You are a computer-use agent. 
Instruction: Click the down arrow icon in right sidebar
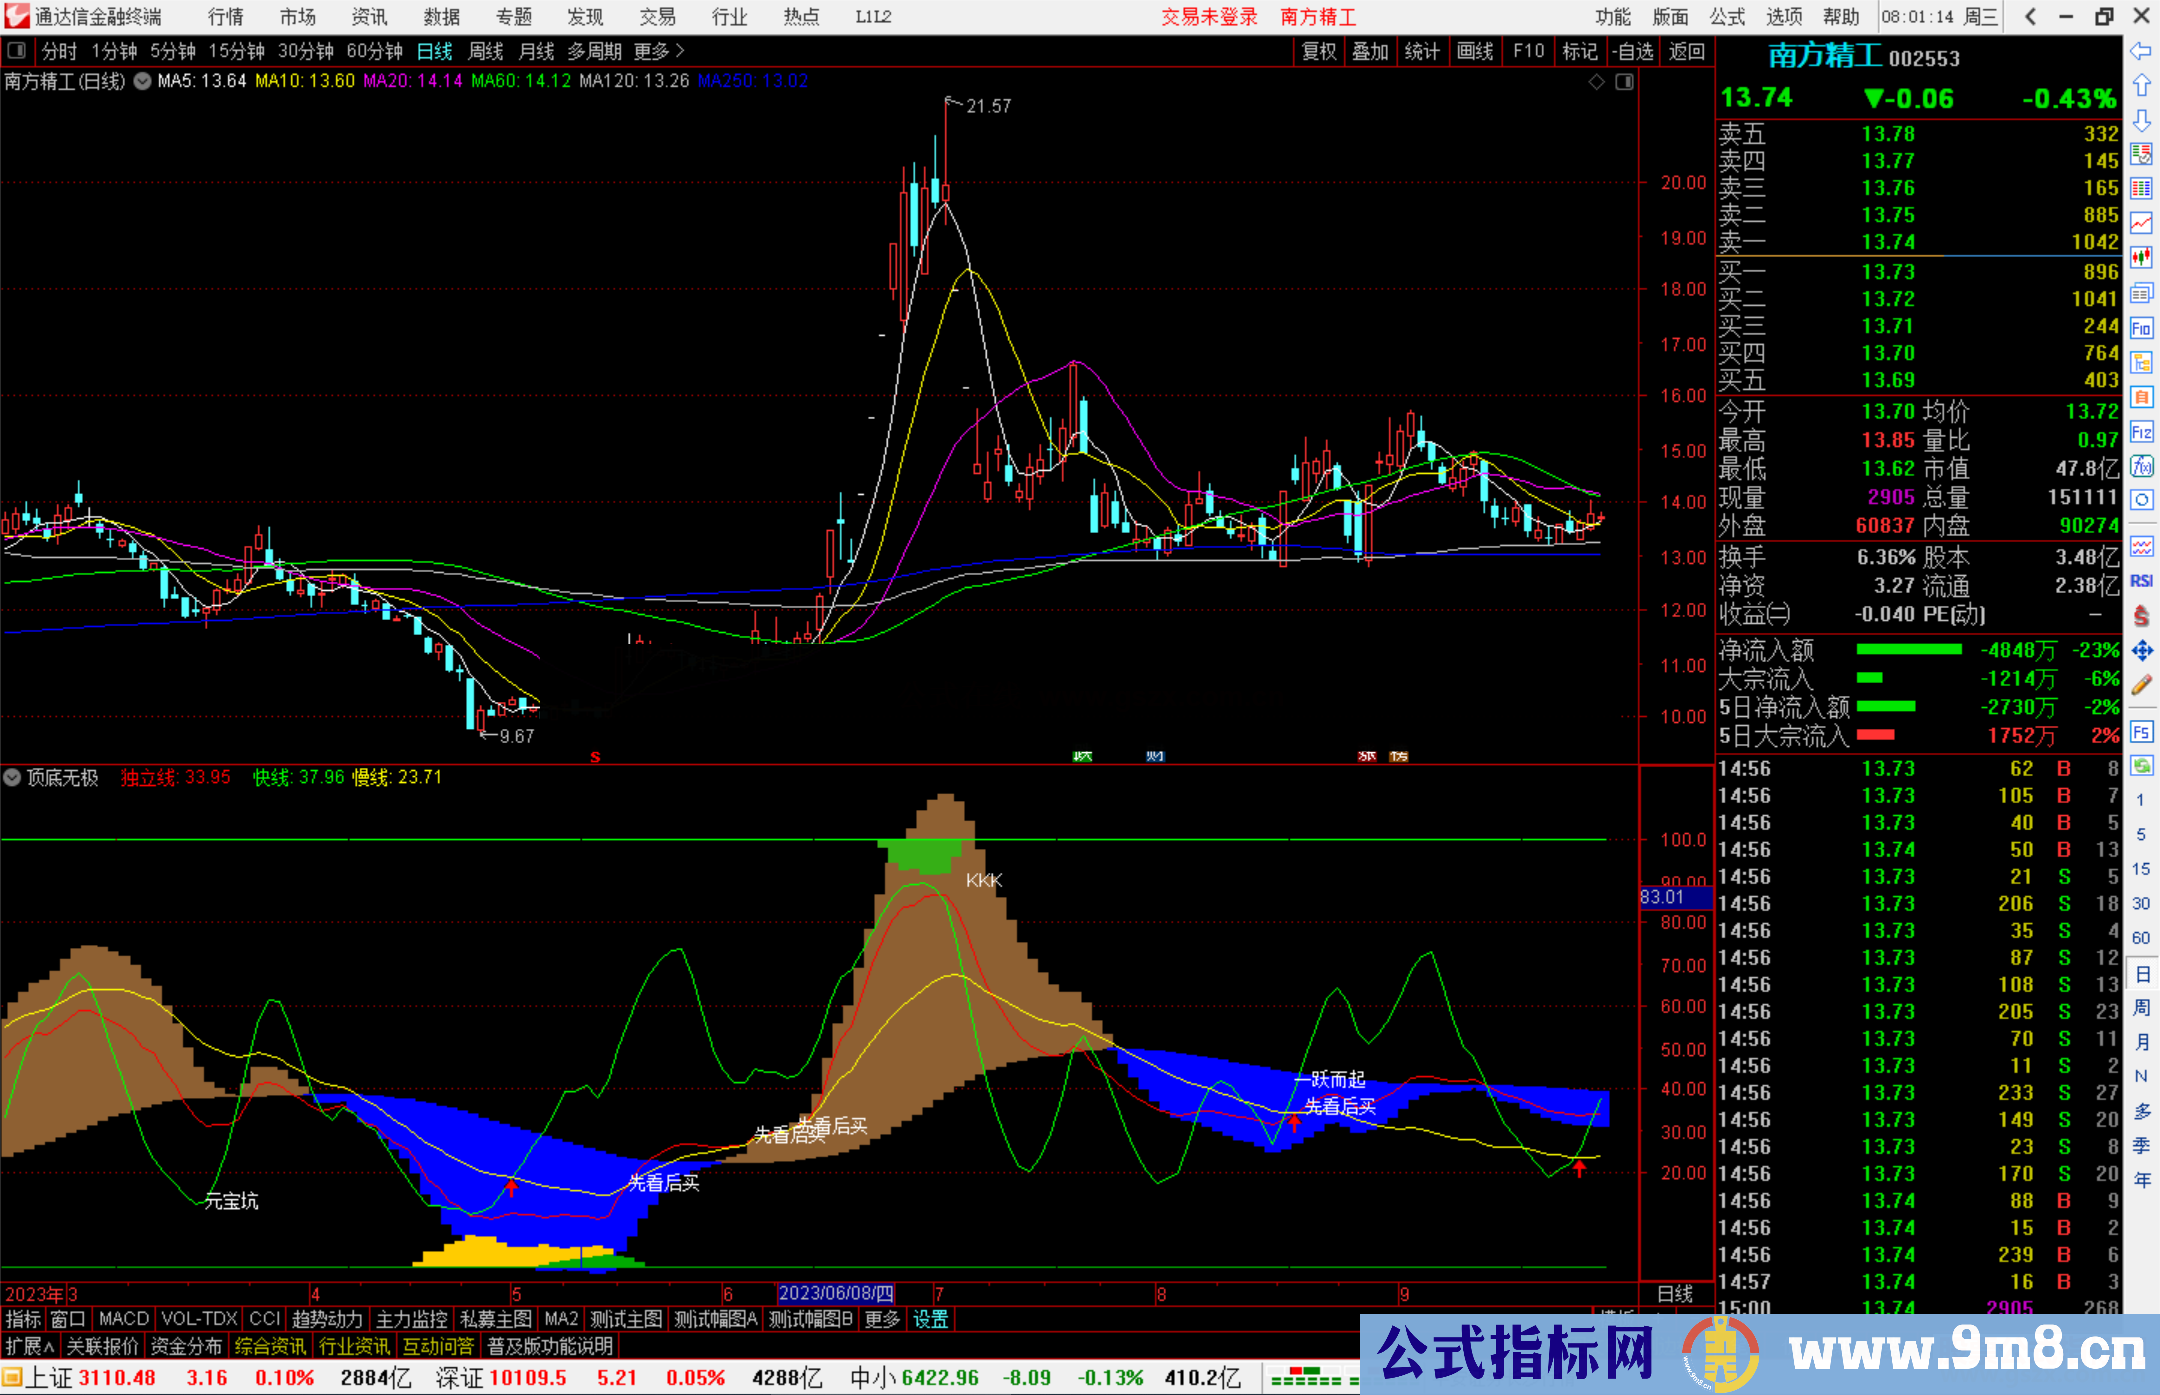2141,120
